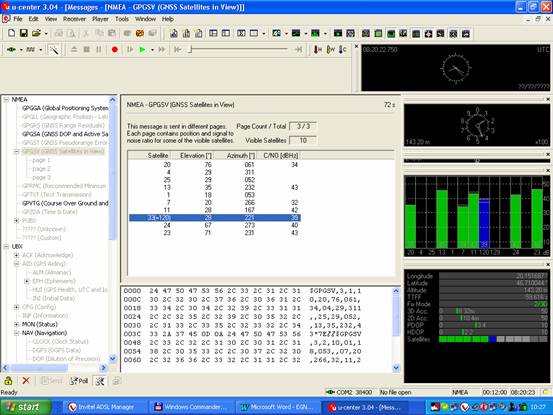Image resolution: width=553 pixels, height=415 pixels.
Task: Open the dropdown next to Open folder
Action: pyautogui.click(x=46, y=33)
